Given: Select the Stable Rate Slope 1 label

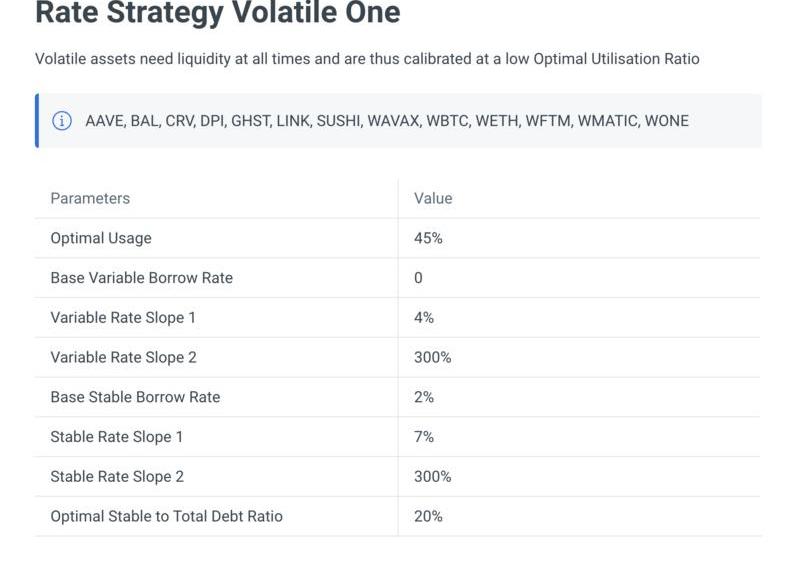Looking at the screenshot, I should (117, 437).
